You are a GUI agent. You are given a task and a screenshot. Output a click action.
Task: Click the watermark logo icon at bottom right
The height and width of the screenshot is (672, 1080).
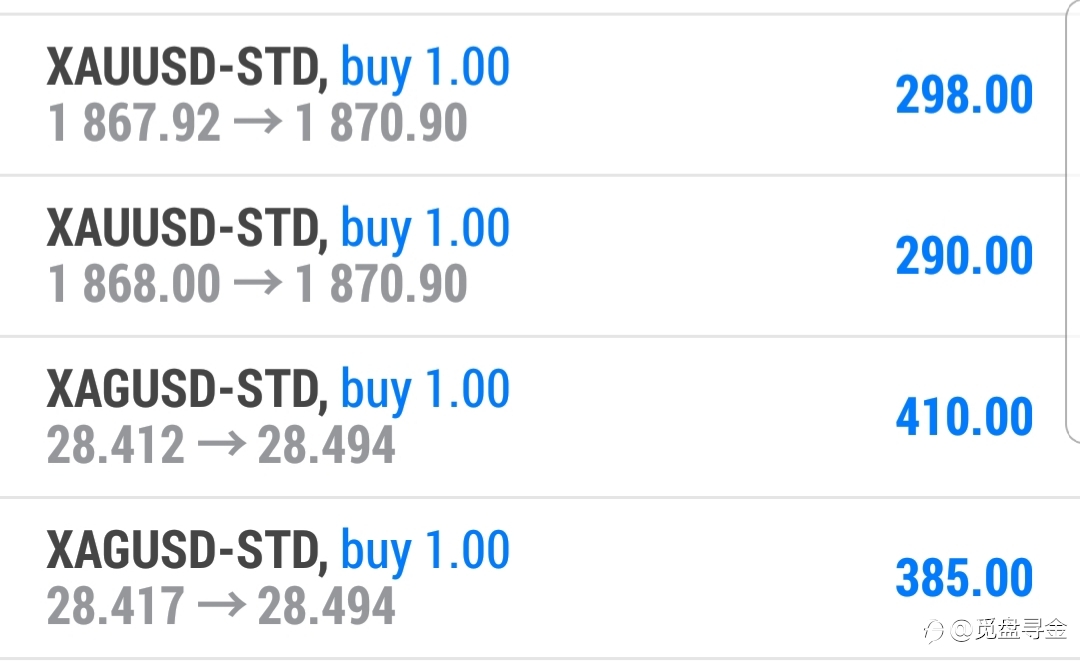coord(933,631)
